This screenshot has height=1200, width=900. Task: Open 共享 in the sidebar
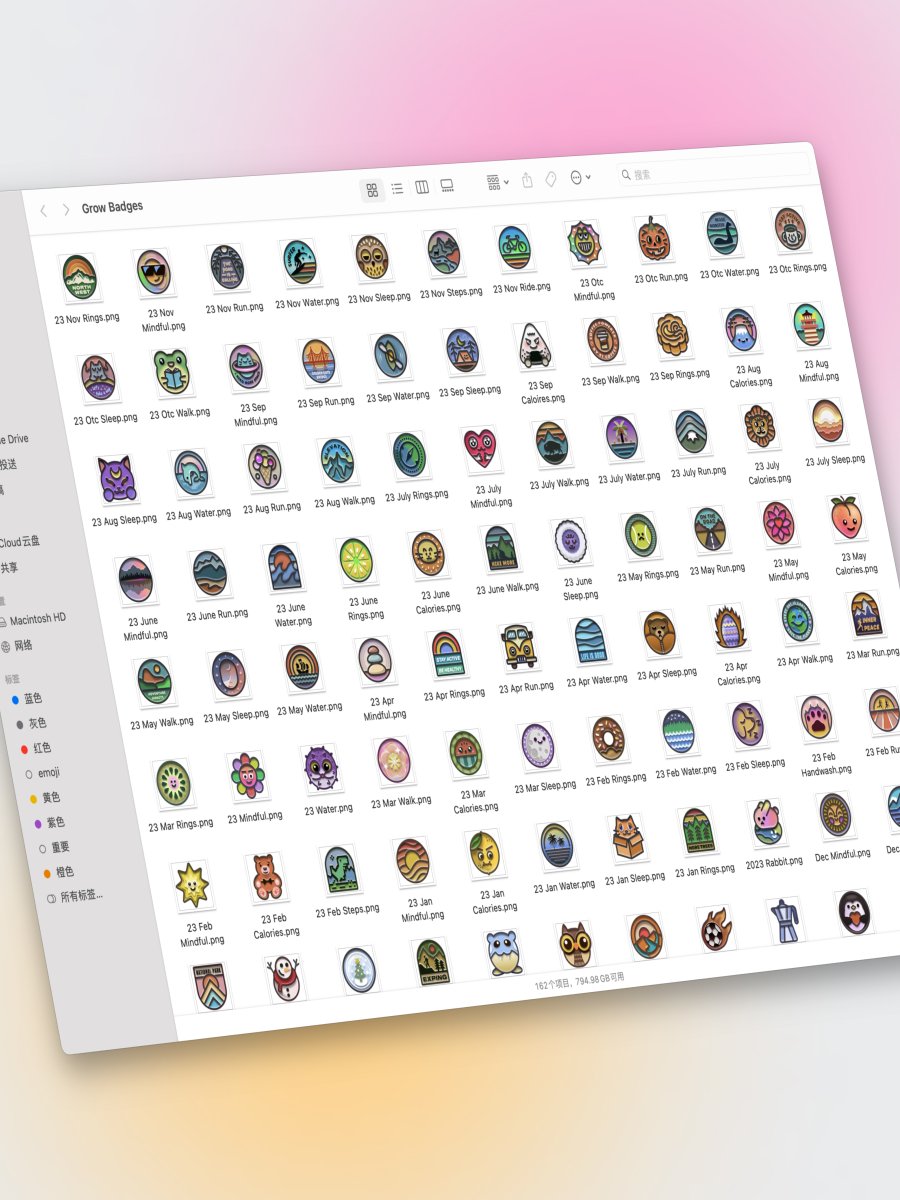tap(9, 568)
